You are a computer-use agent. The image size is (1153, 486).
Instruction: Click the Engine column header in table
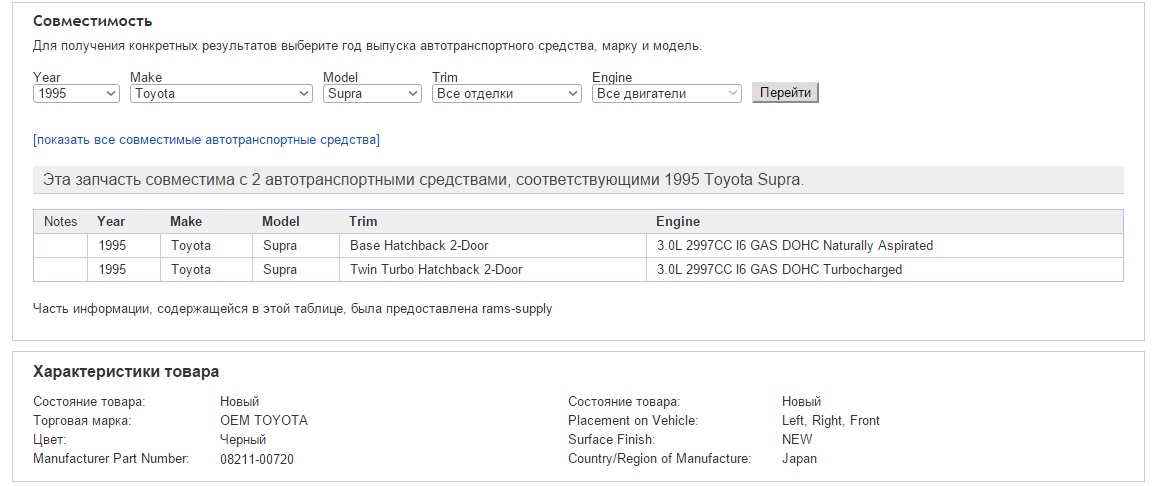(x=678, y=221)
